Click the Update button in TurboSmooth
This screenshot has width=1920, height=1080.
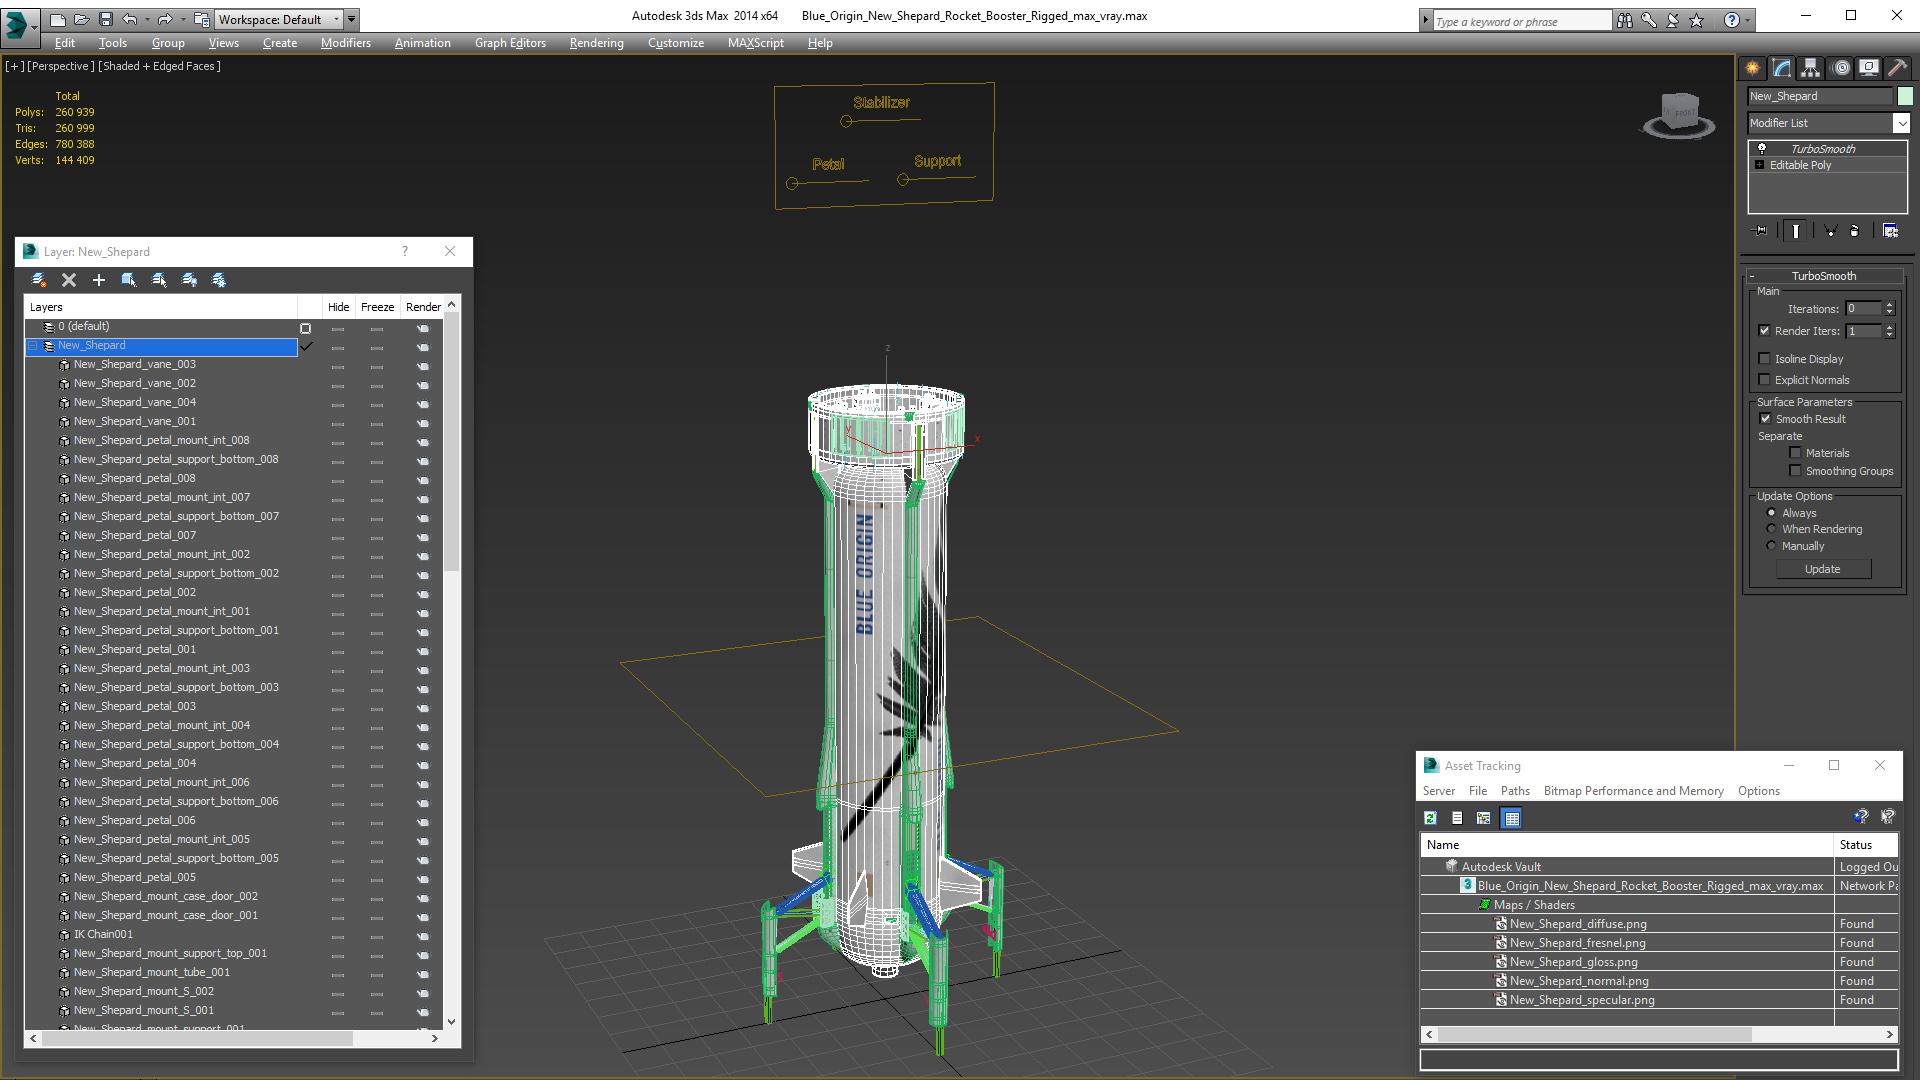pos(1823,569)
